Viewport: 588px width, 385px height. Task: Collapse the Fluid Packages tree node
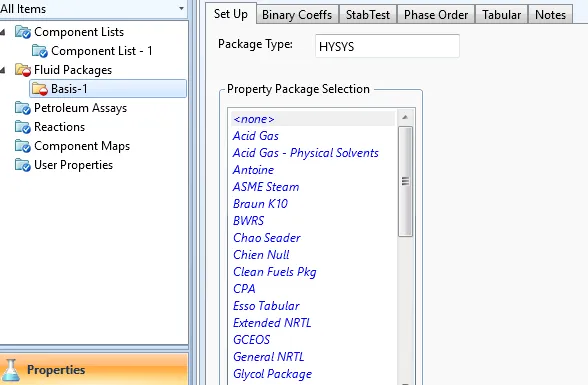(x=3, y=70)
